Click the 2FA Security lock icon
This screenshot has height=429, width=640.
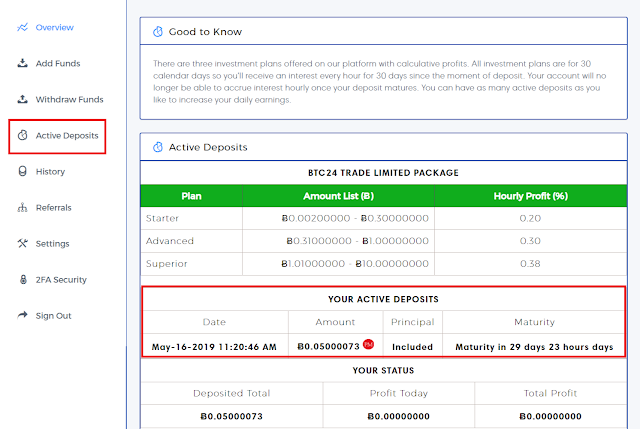(23, 280)
